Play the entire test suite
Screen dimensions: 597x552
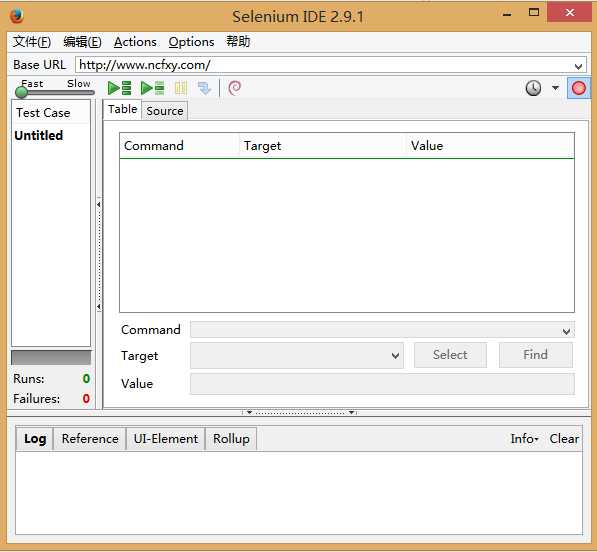click(x=120, y=88)
